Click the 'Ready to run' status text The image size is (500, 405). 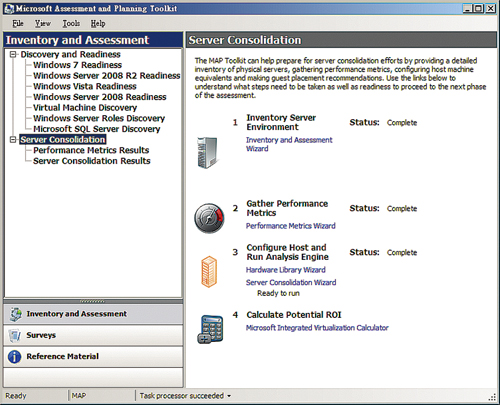coord(278,293)
